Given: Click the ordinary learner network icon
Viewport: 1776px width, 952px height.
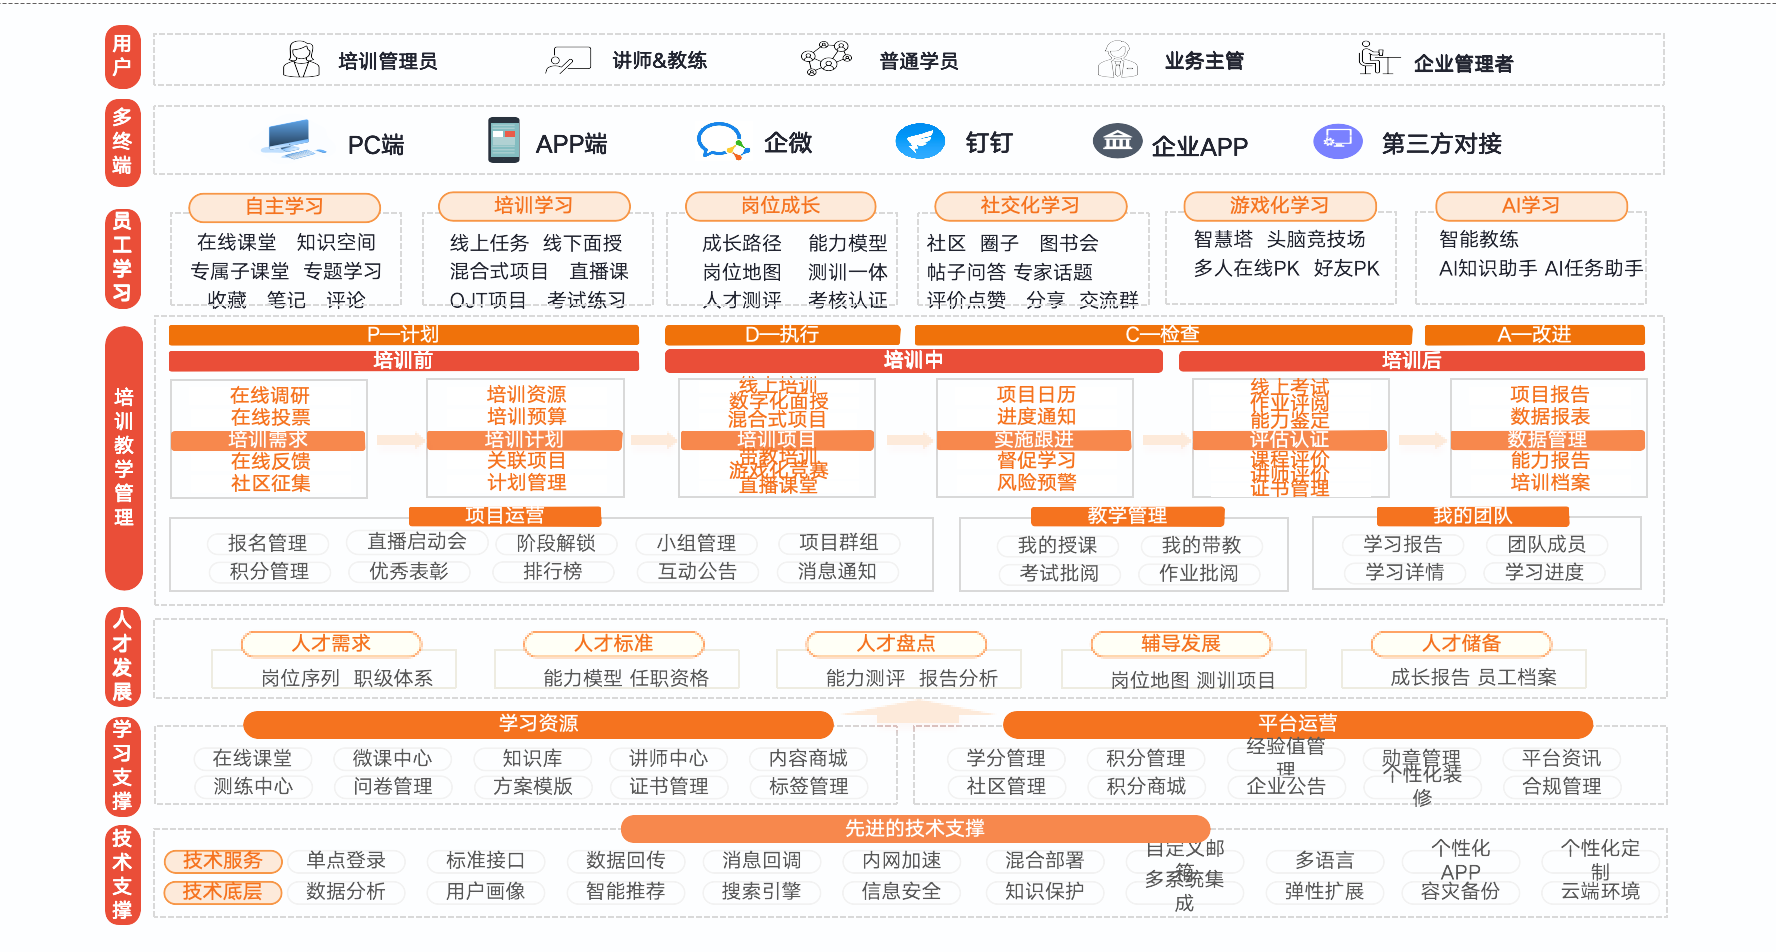Looking at the screenshot, I should coord(826,58).
